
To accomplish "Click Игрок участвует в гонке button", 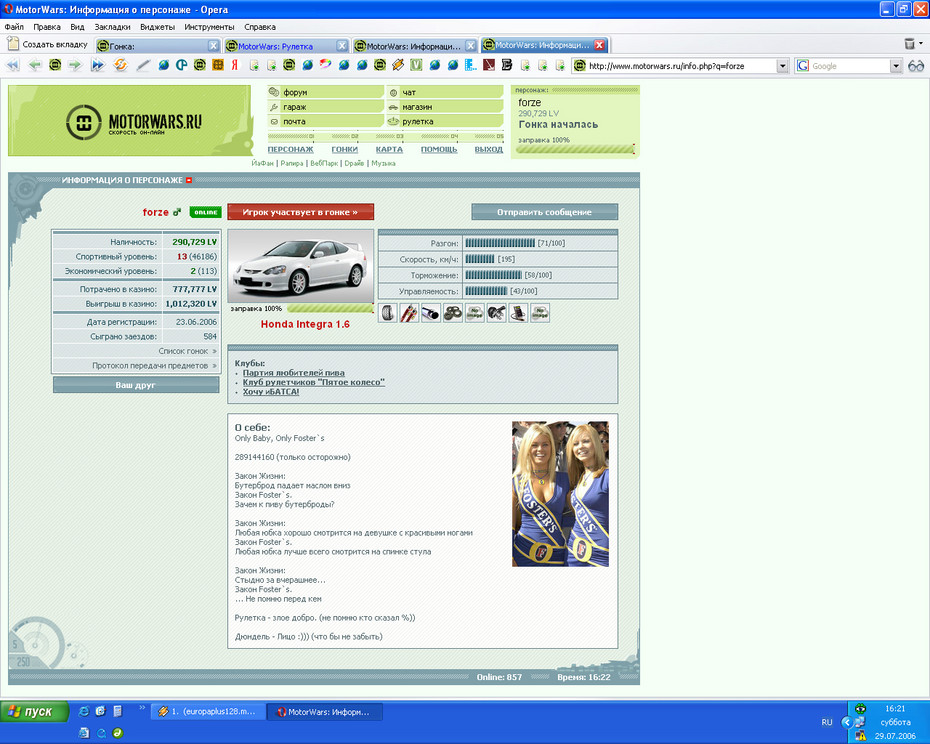I will 301,212.
